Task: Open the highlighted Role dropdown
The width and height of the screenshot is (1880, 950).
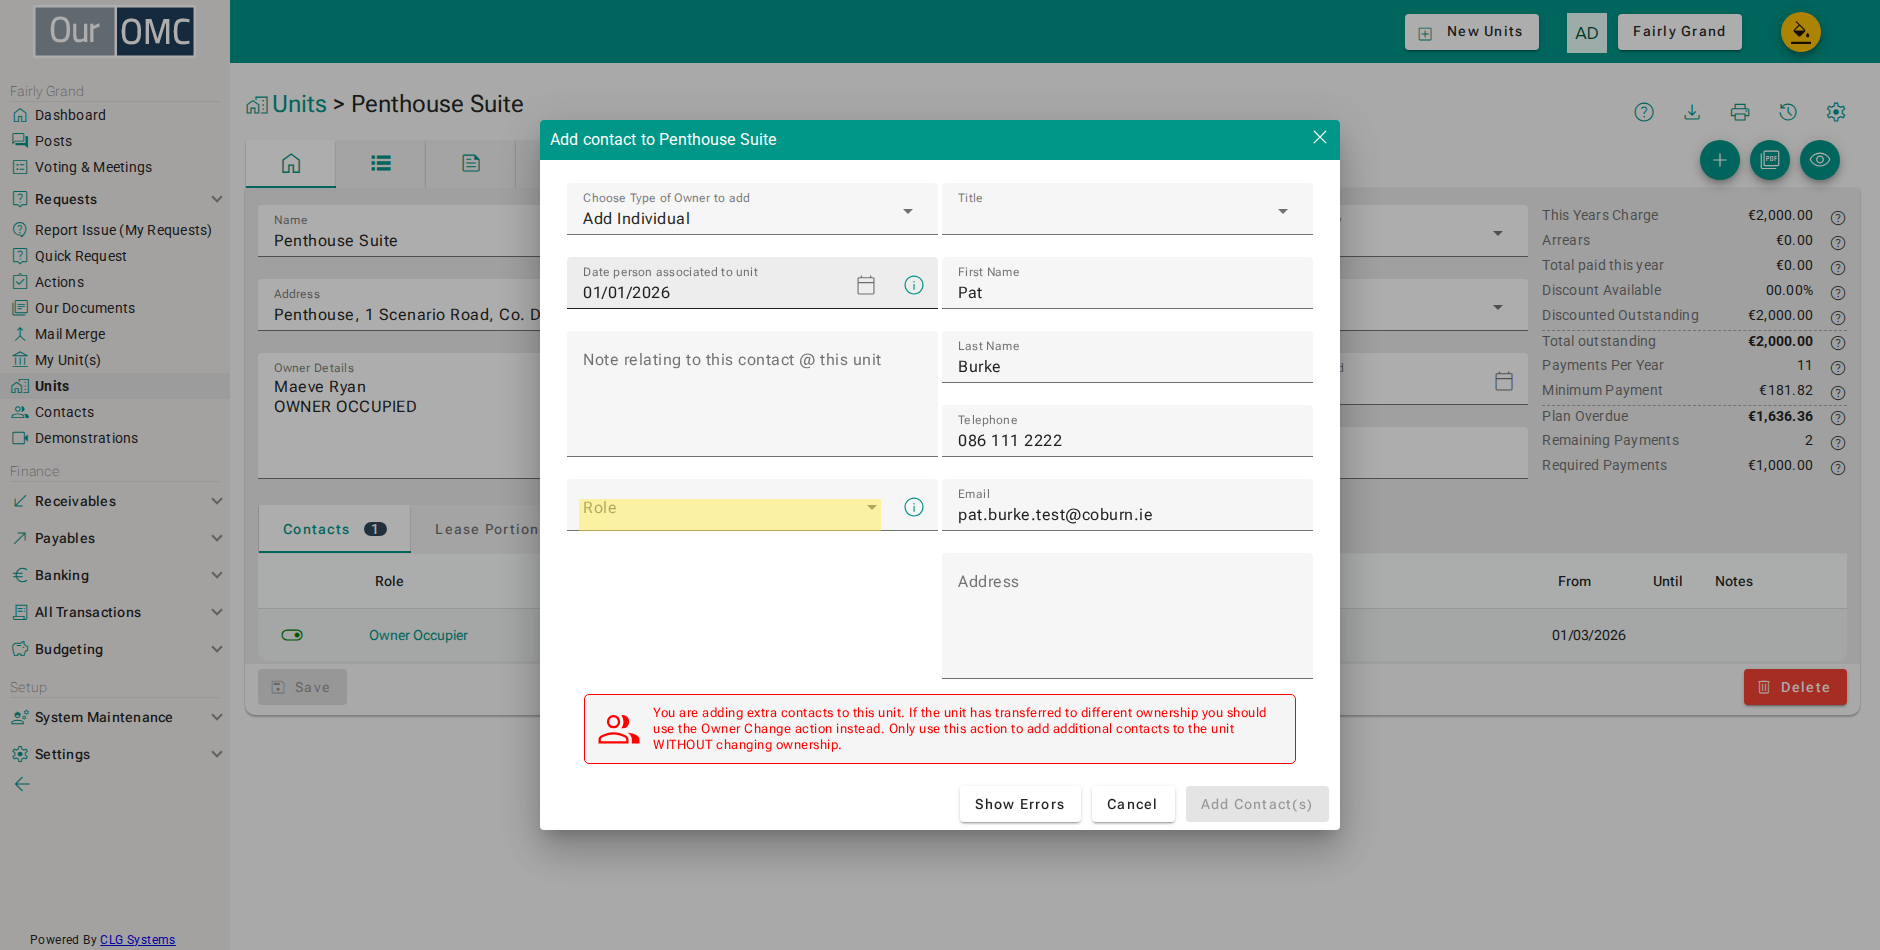Action: tap(730, 508)
